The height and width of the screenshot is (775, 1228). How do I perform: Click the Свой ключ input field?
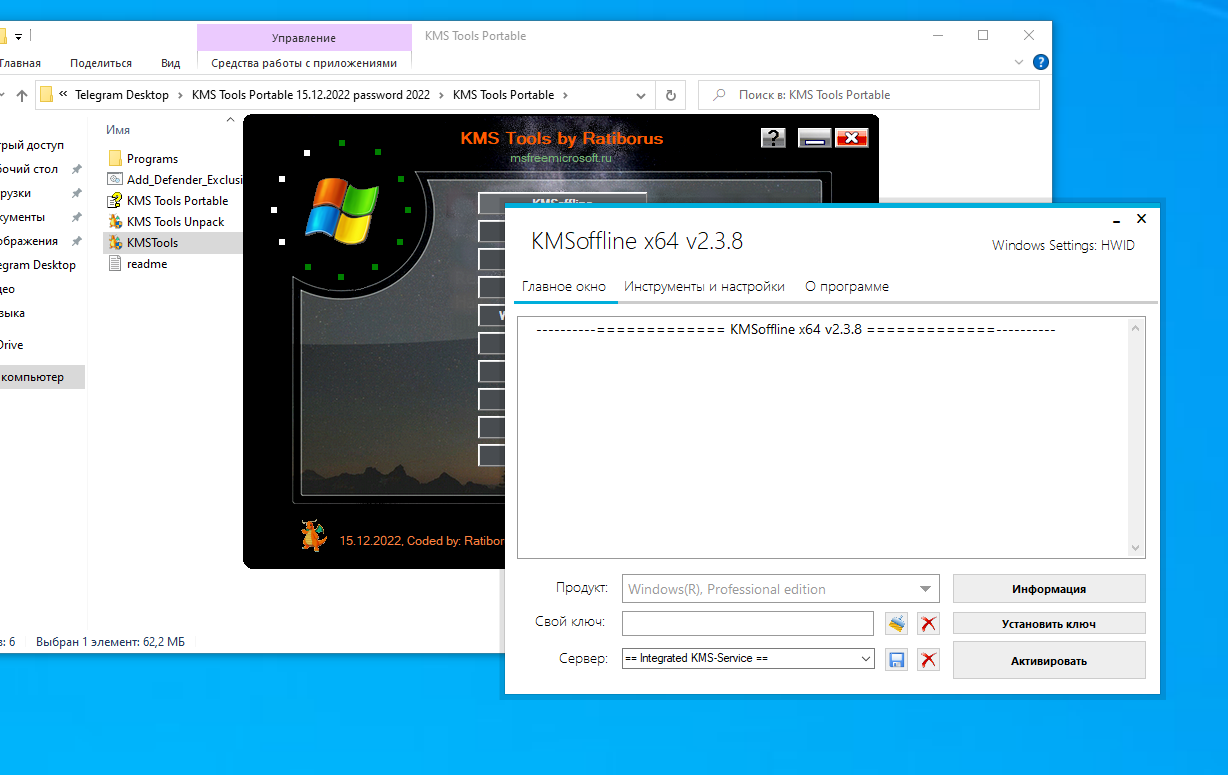pos(747,623)
